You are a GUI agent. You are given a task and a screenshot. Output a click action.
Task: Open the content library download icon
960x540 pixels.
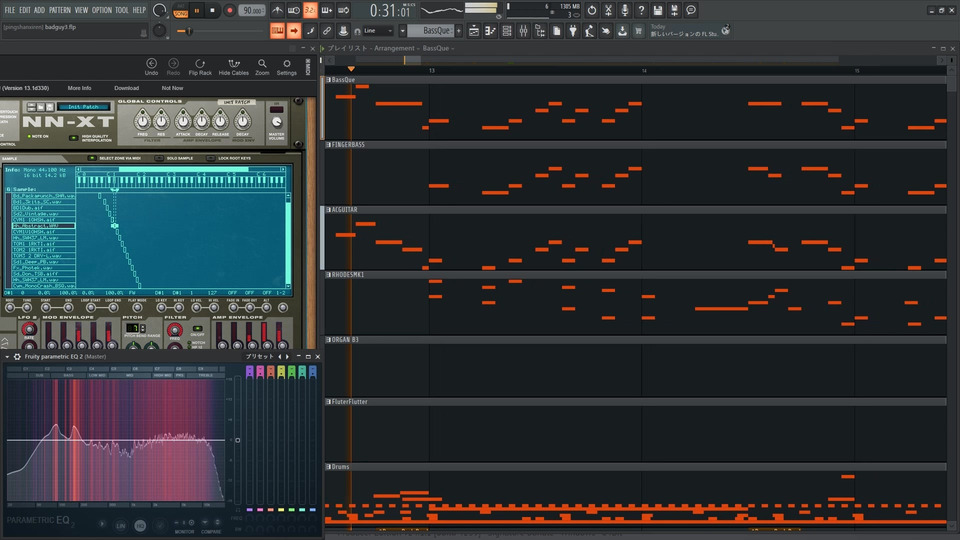(623, 31)
